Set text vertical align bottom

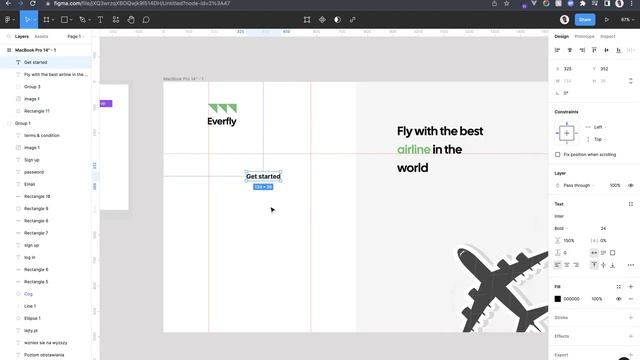pyautogui.click(x=613, y=265)
